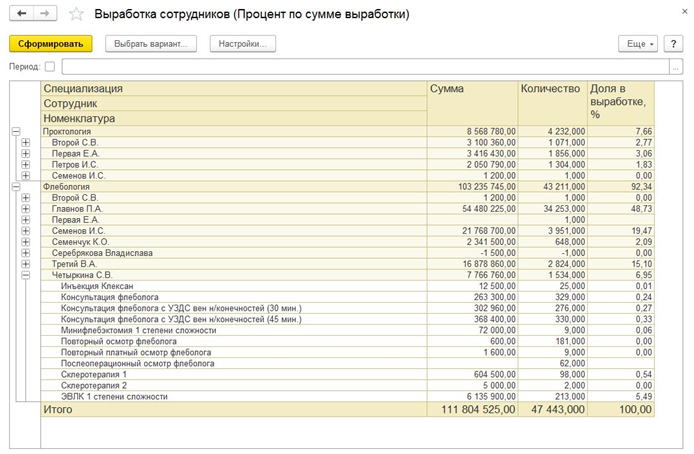This screenshot has height=454, width=694.
Task: Add report to favorites with star icon
Action: (x=75, y=16)
